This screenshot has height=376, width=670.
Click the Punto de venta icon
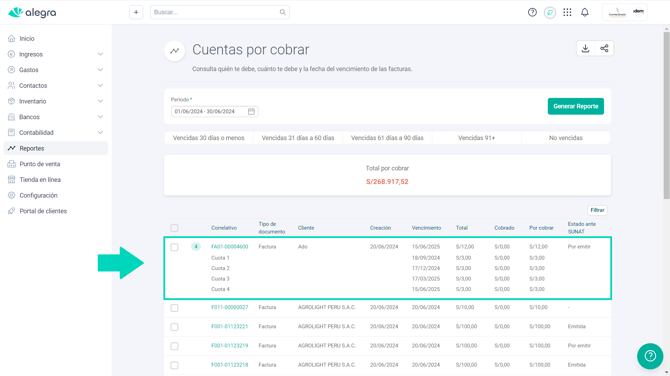click(x=12, y=164)
